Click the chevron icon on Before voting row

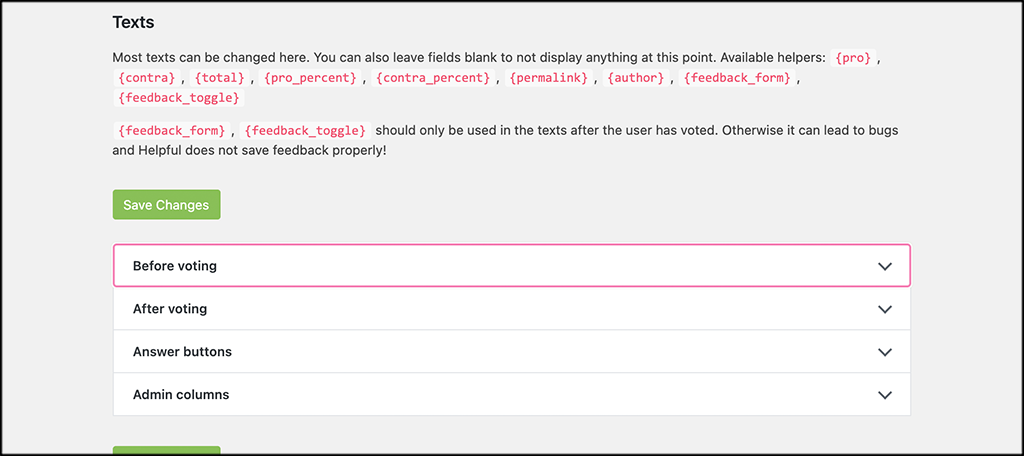click(x=885, y=267)
